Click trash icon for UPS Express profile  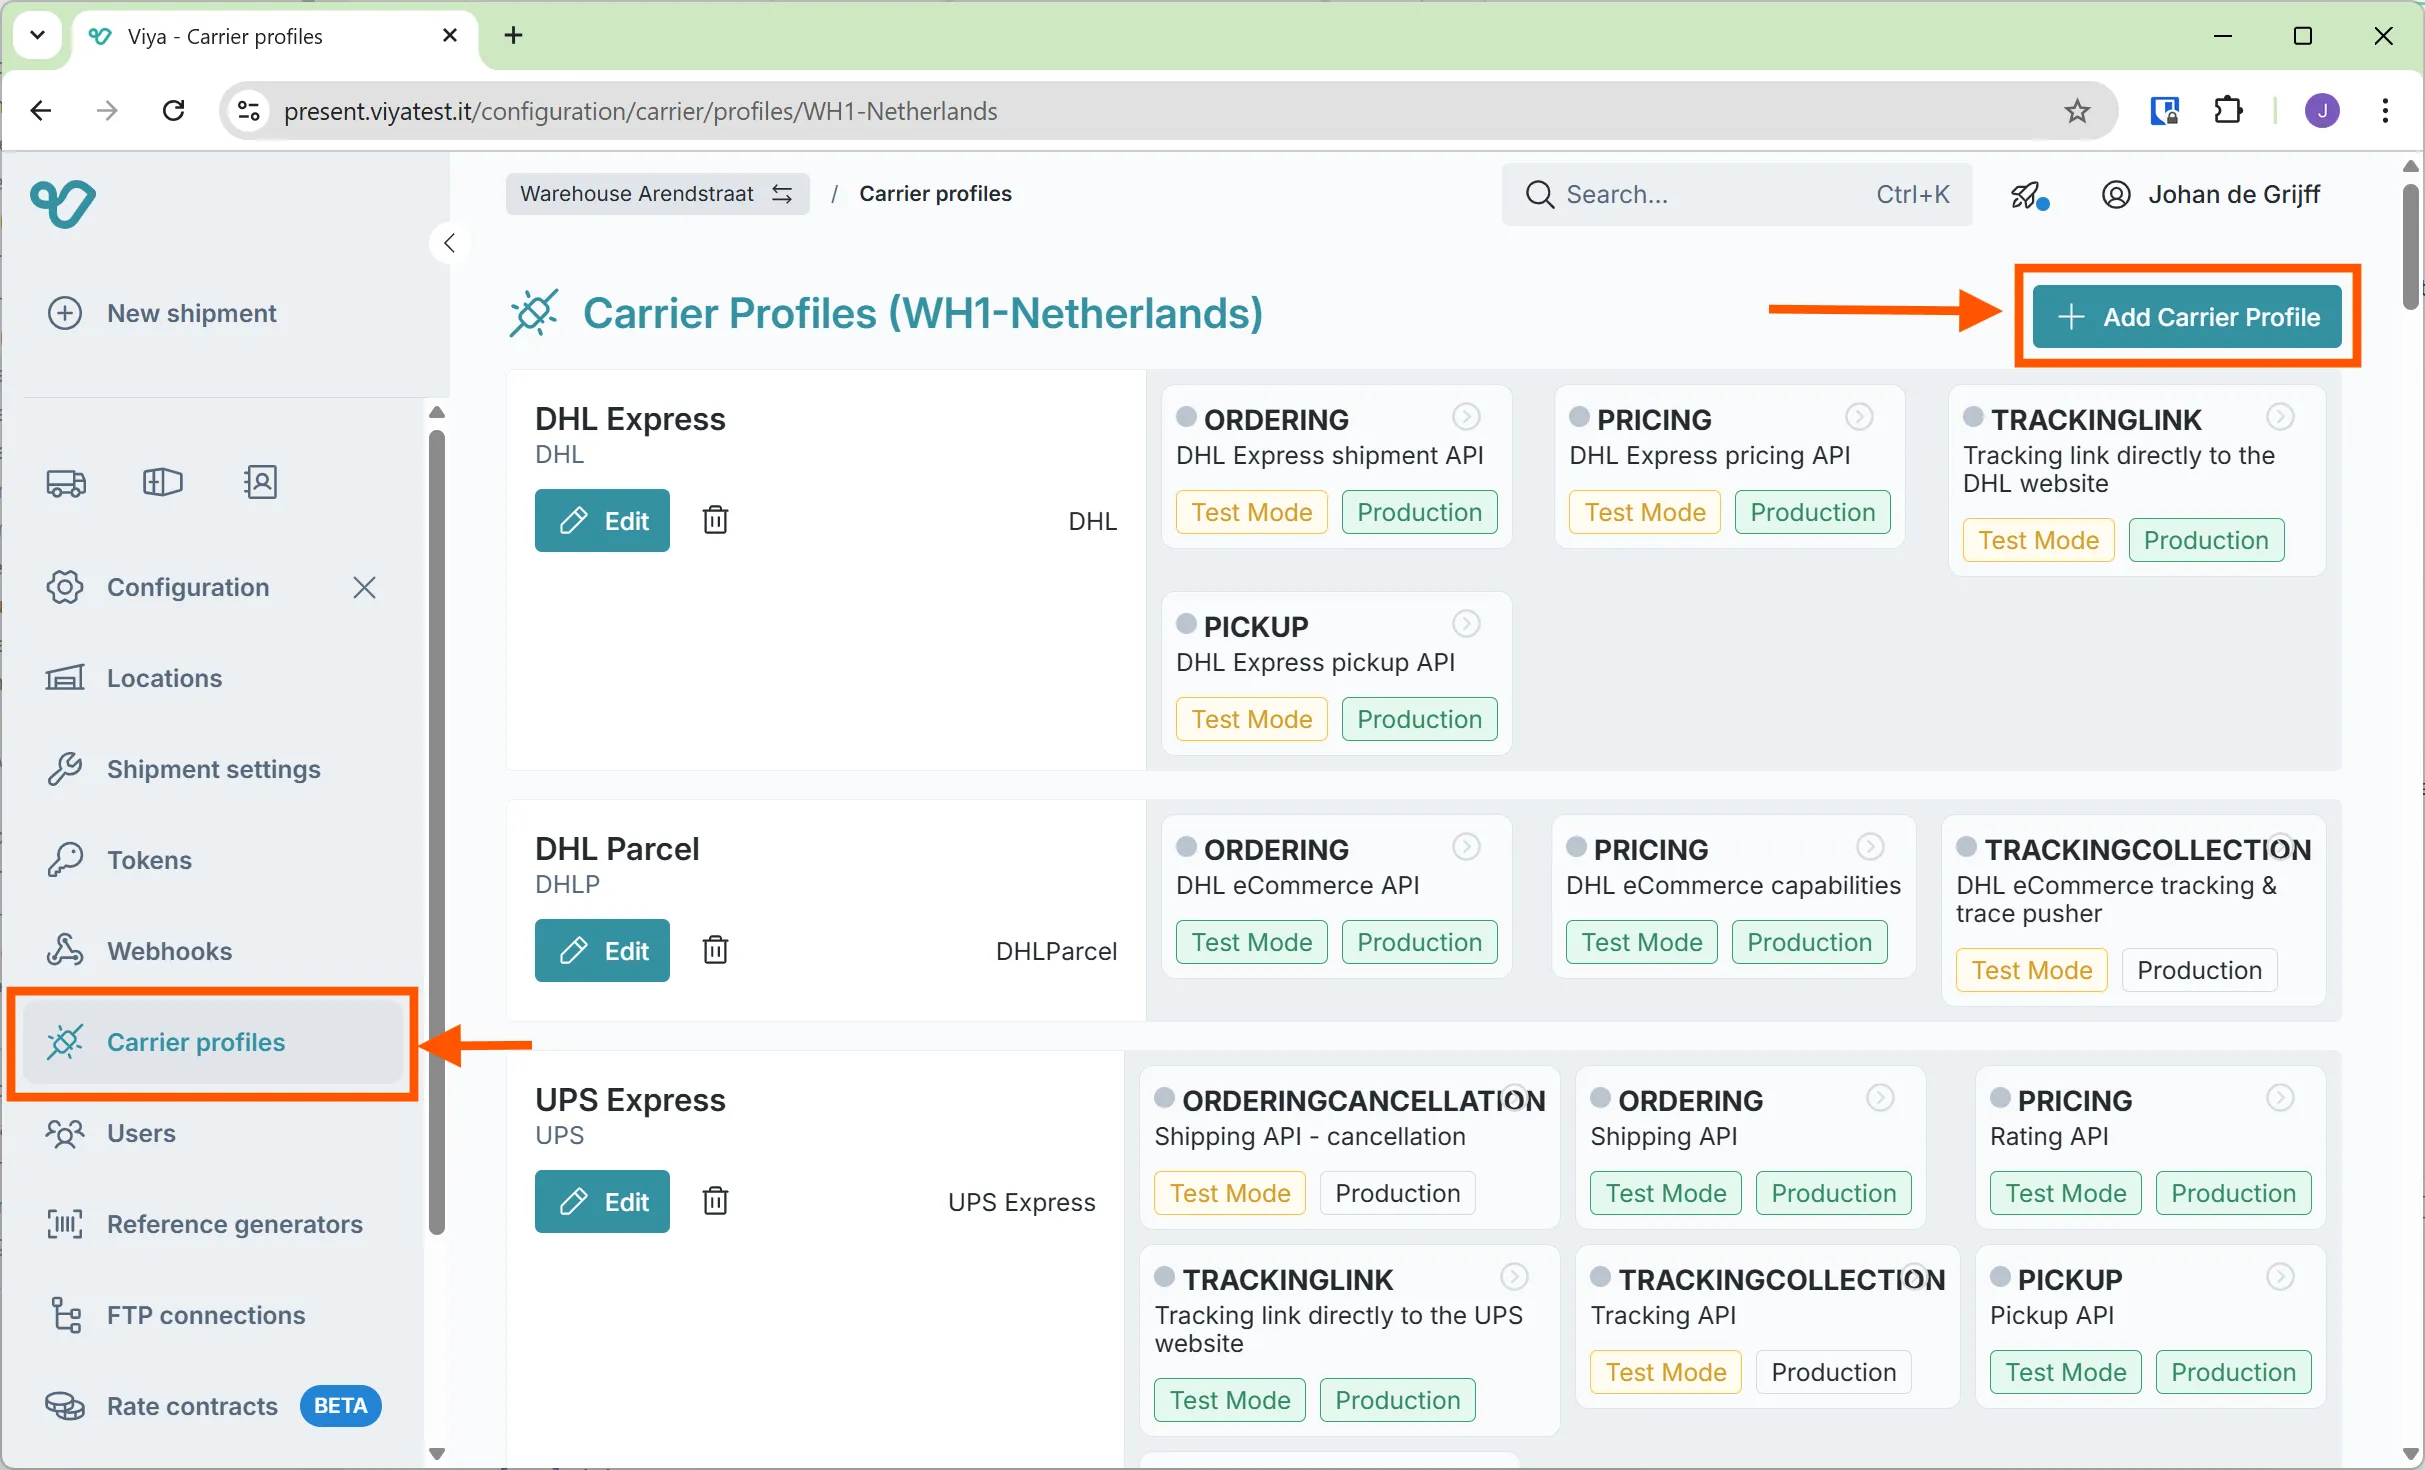coord(715,1200)
